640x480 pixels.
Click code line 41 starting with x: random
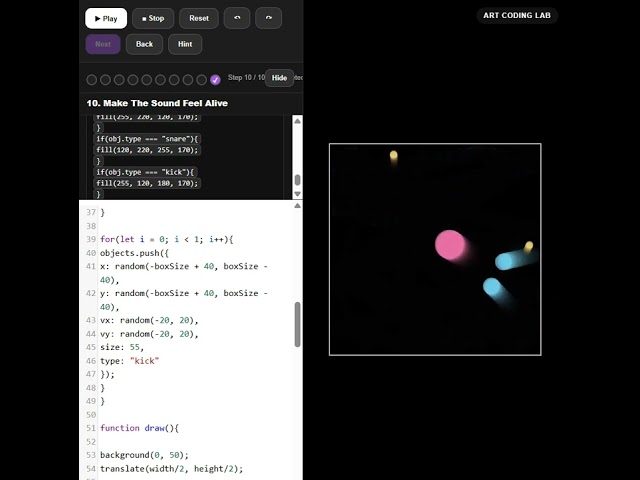point(184,273)
